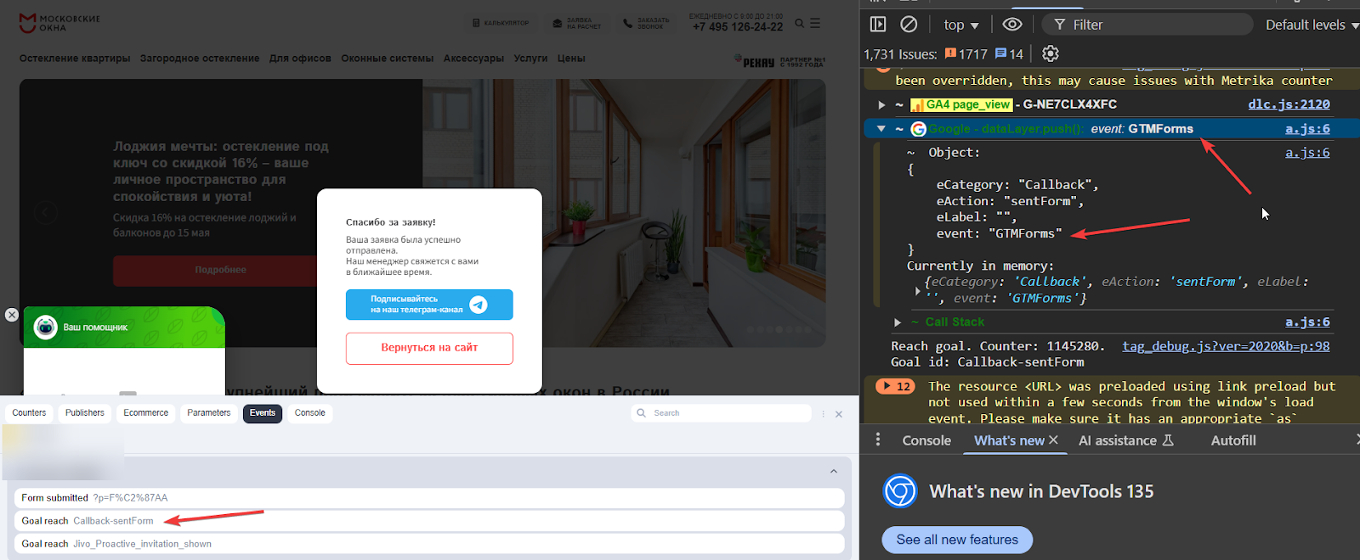Click the console Filter input field

(x=1144, y=25)
